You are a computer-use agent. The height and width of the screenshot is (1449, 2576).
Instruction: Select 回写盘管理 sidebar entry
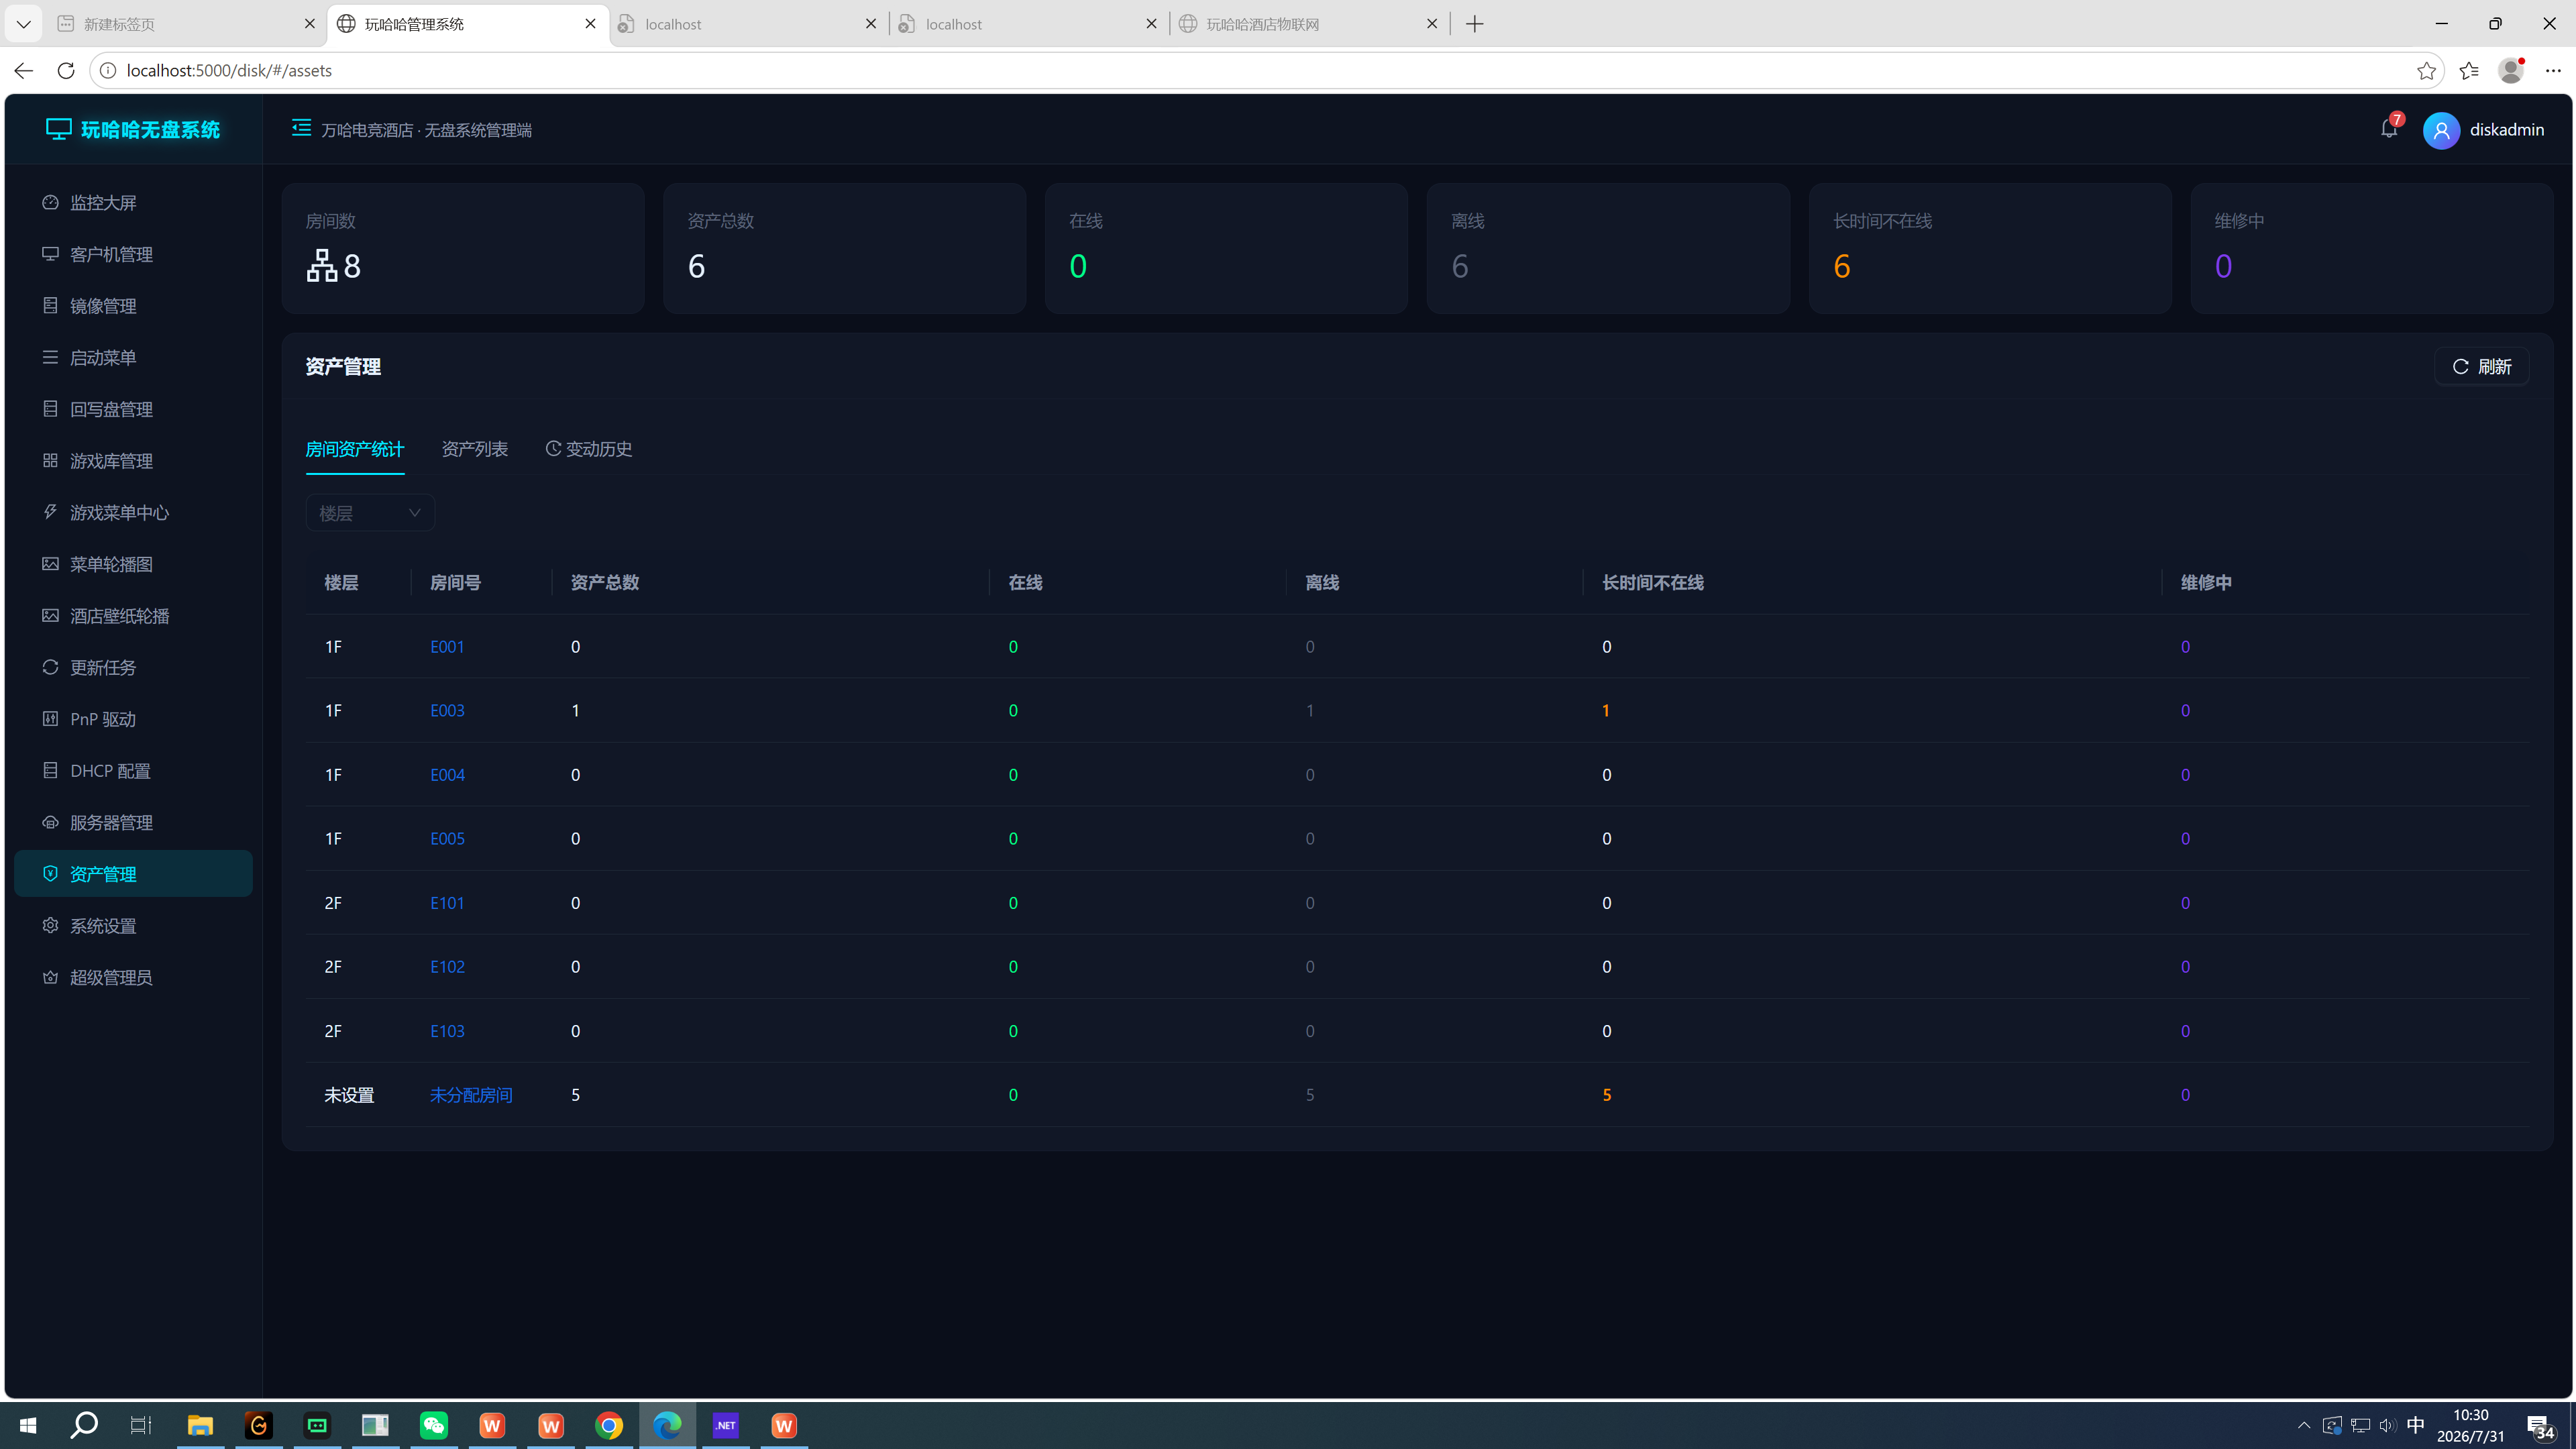coord(133,409)
